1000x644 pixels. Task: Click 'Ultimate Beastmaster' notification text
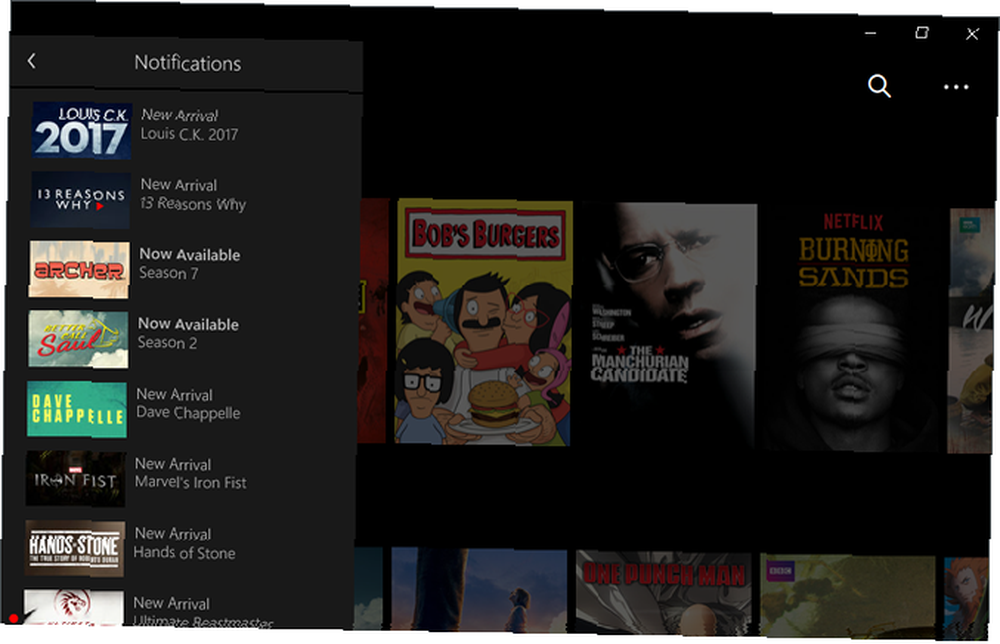click(x=203, y=622)
